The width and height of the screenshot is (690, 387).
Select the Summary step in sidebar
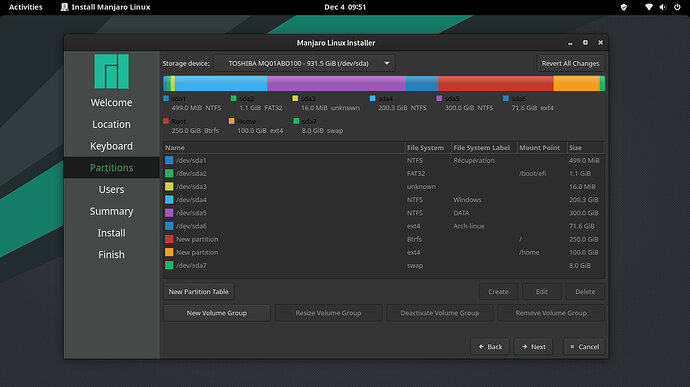click(x=111, y=211)
